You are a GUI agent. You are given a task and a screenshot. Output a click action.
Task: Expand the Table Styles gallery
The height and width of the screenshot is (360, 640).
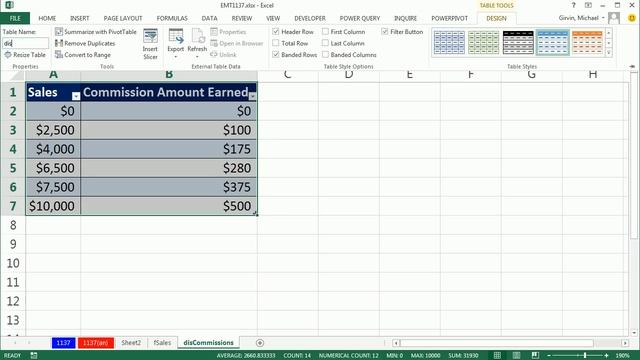(x=609, y=53)
